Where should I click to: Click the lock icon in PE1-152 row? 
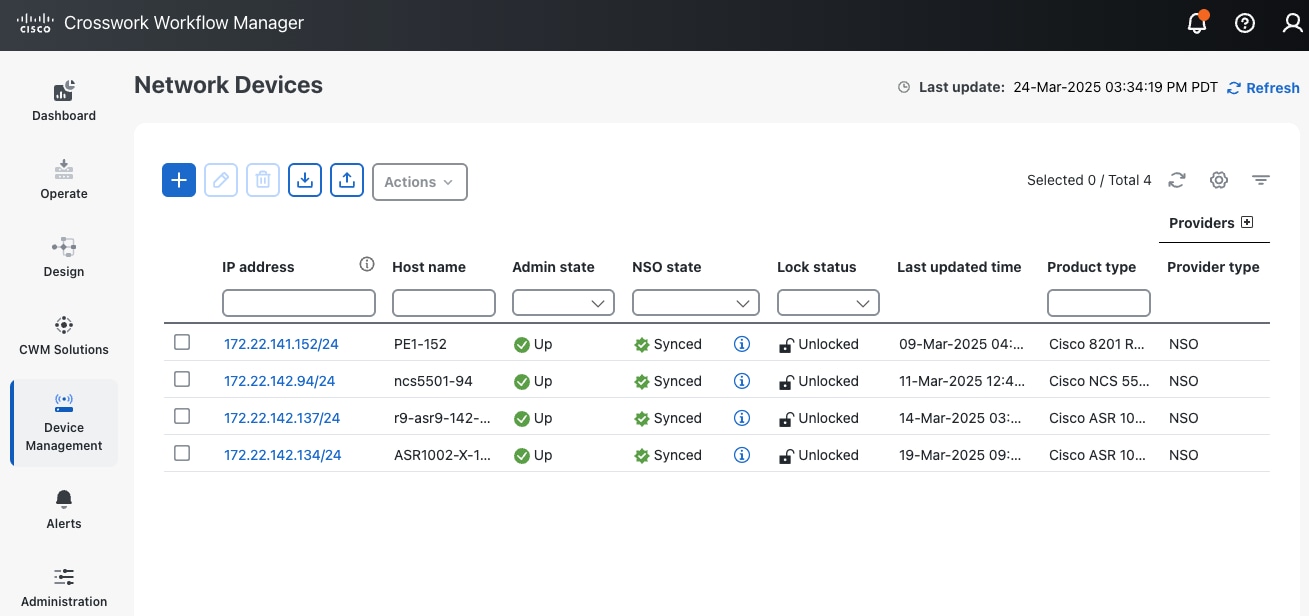click(786, 345)
